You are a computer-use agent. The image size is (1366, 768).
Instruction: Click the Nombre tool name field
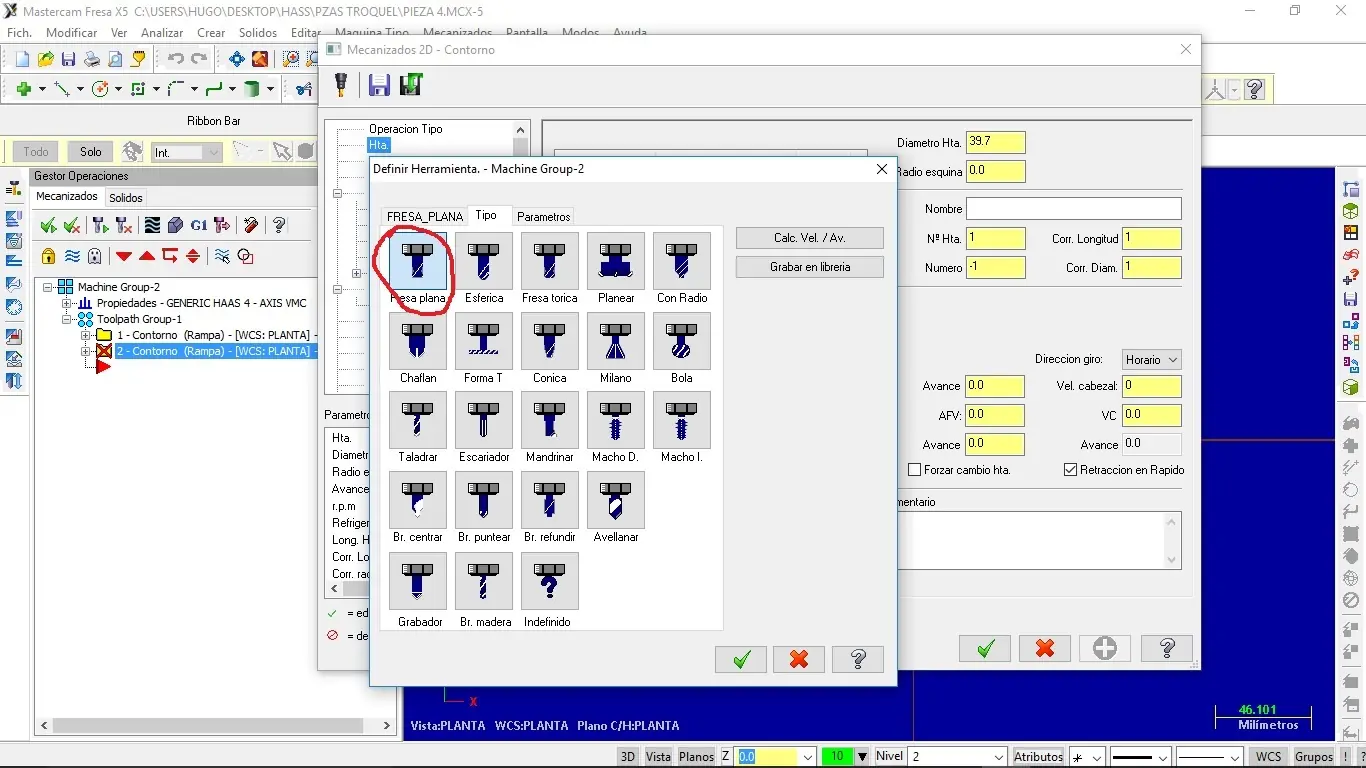[x=1074, y=209]
